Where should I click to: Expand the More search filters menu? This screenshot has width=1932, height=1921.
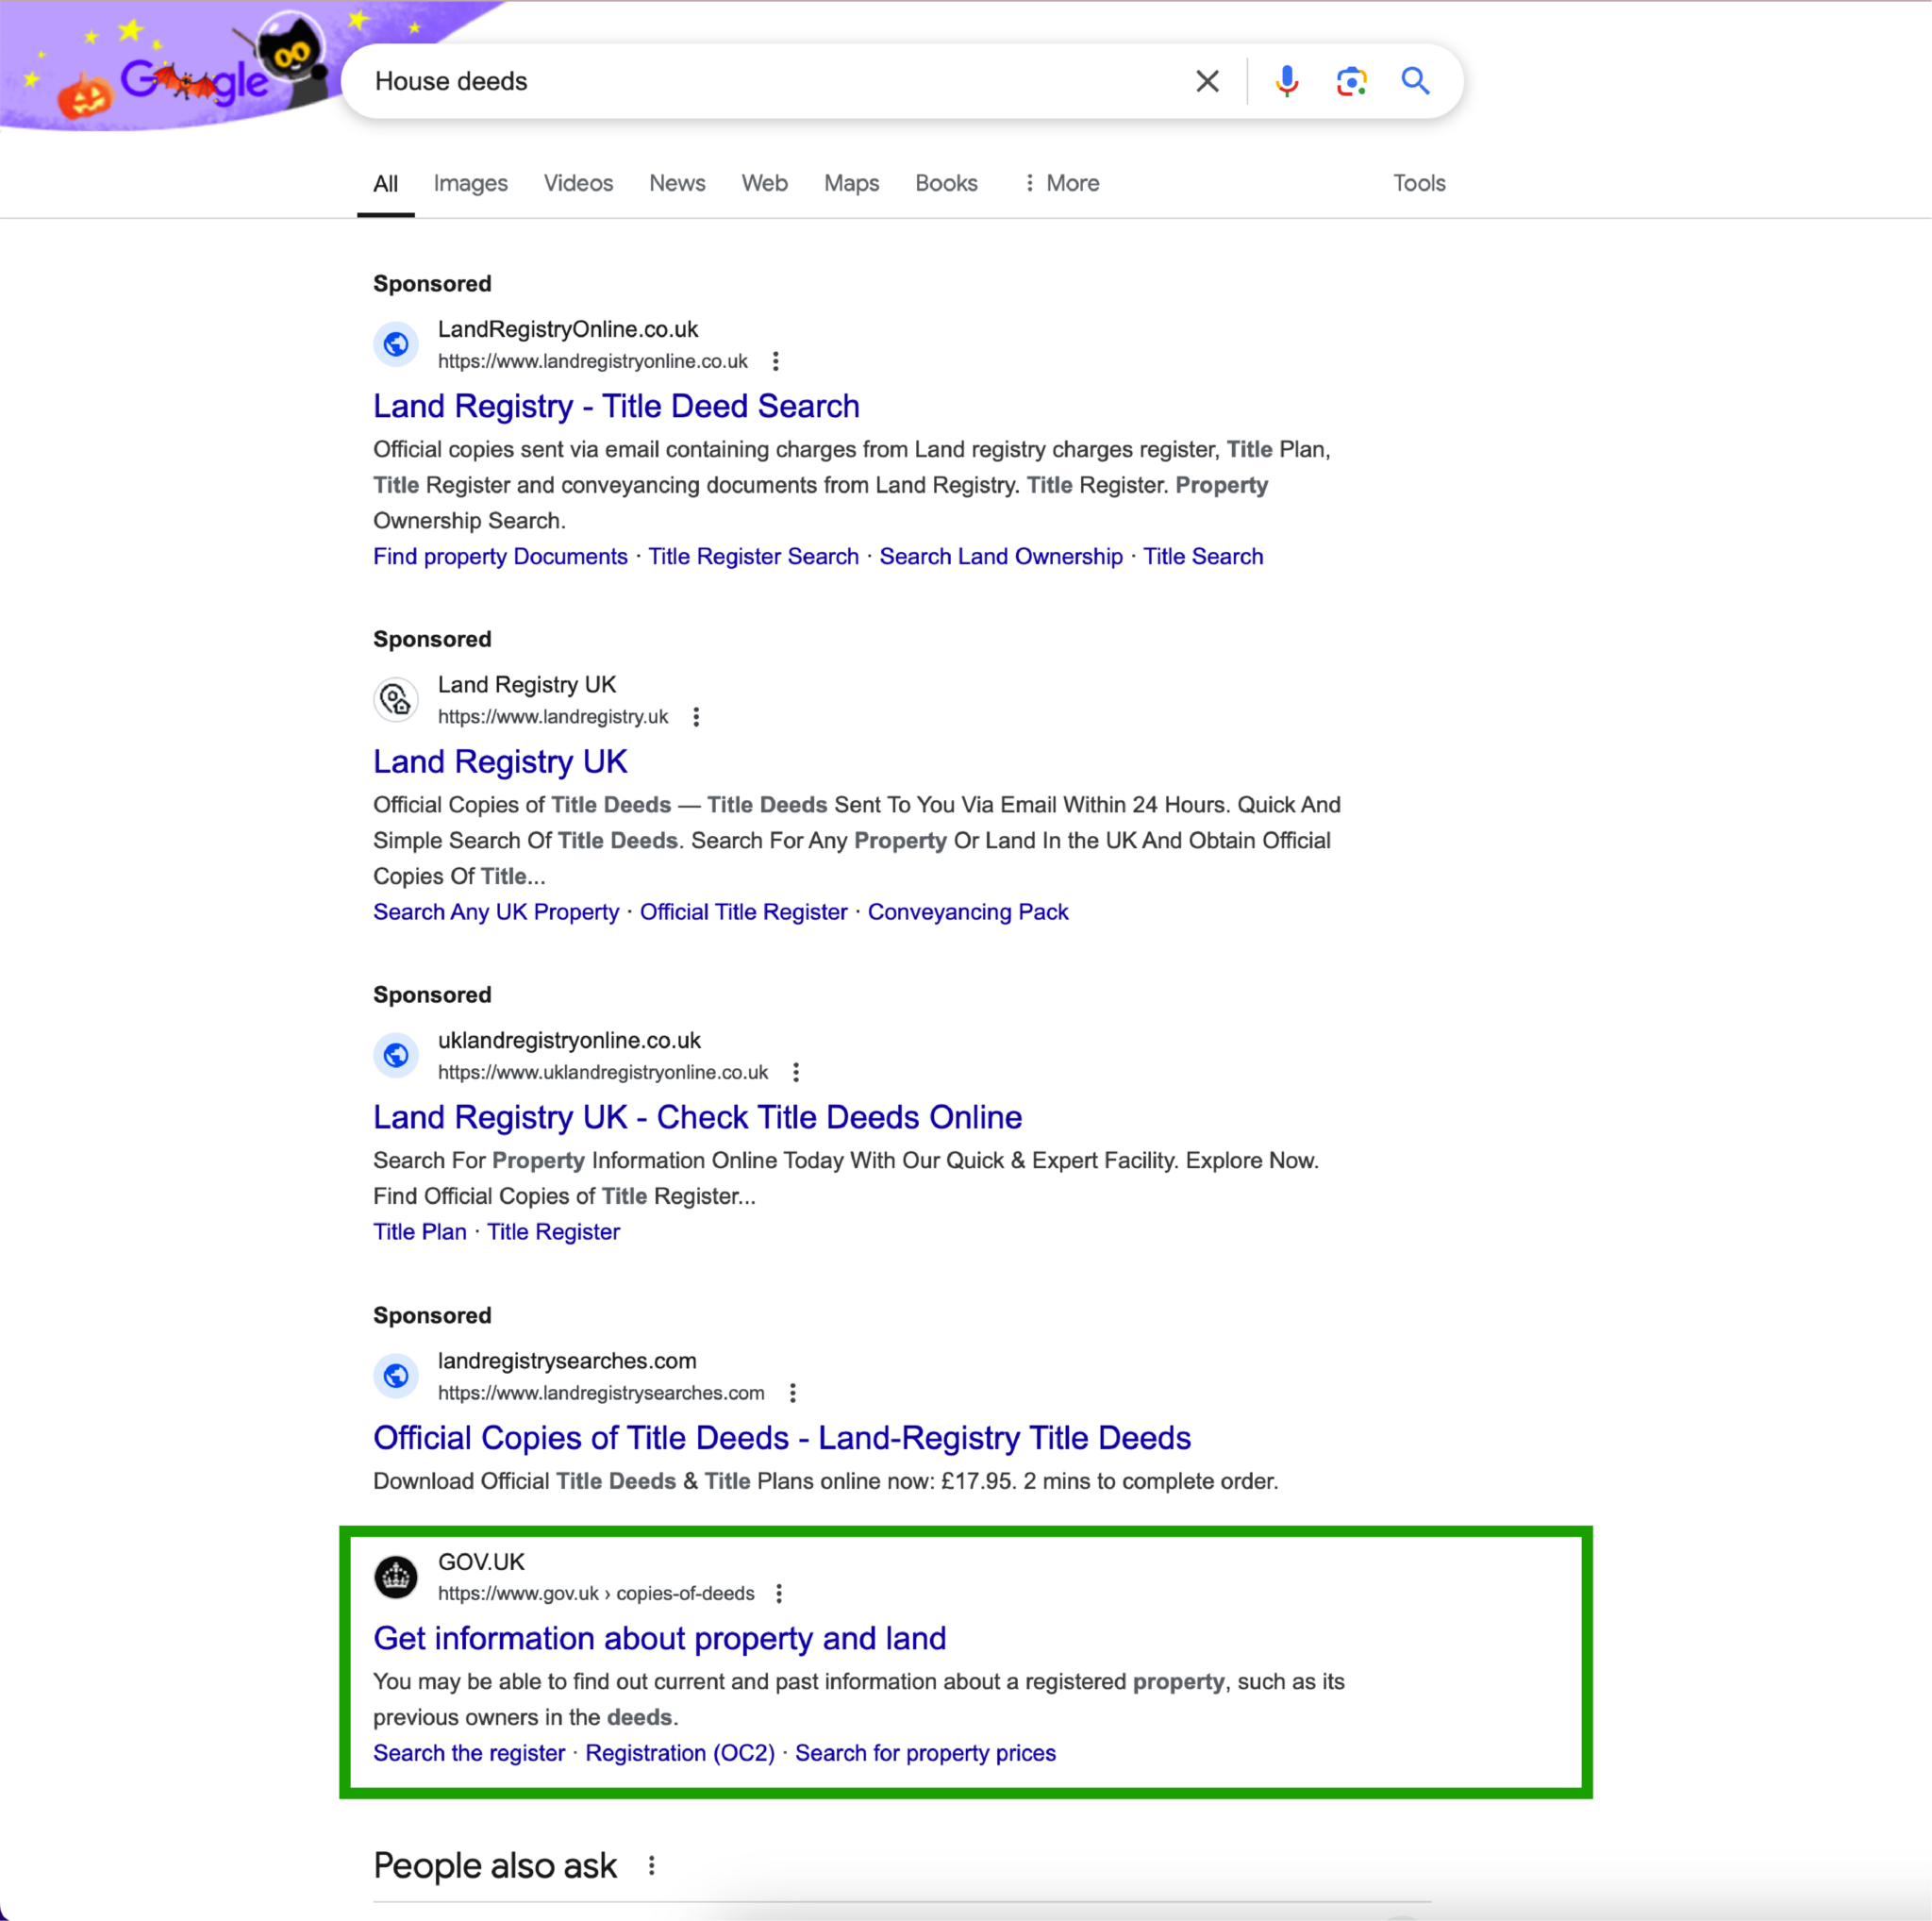[x=1061, y=183]
